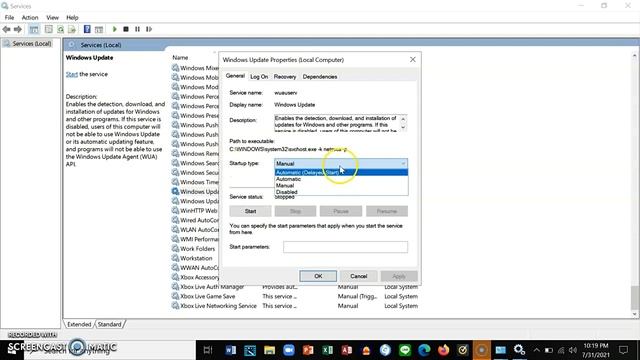Switch to the Standard view tab
Screen dimensions: 640x360
(109, 324)
